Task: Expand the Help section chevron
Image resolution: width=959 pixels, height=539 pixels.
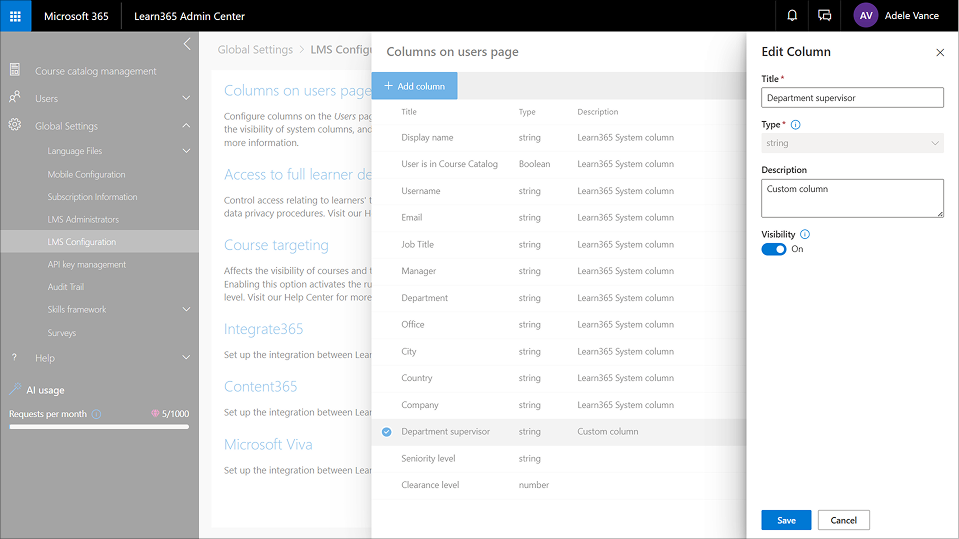Action: pos(187,357)
